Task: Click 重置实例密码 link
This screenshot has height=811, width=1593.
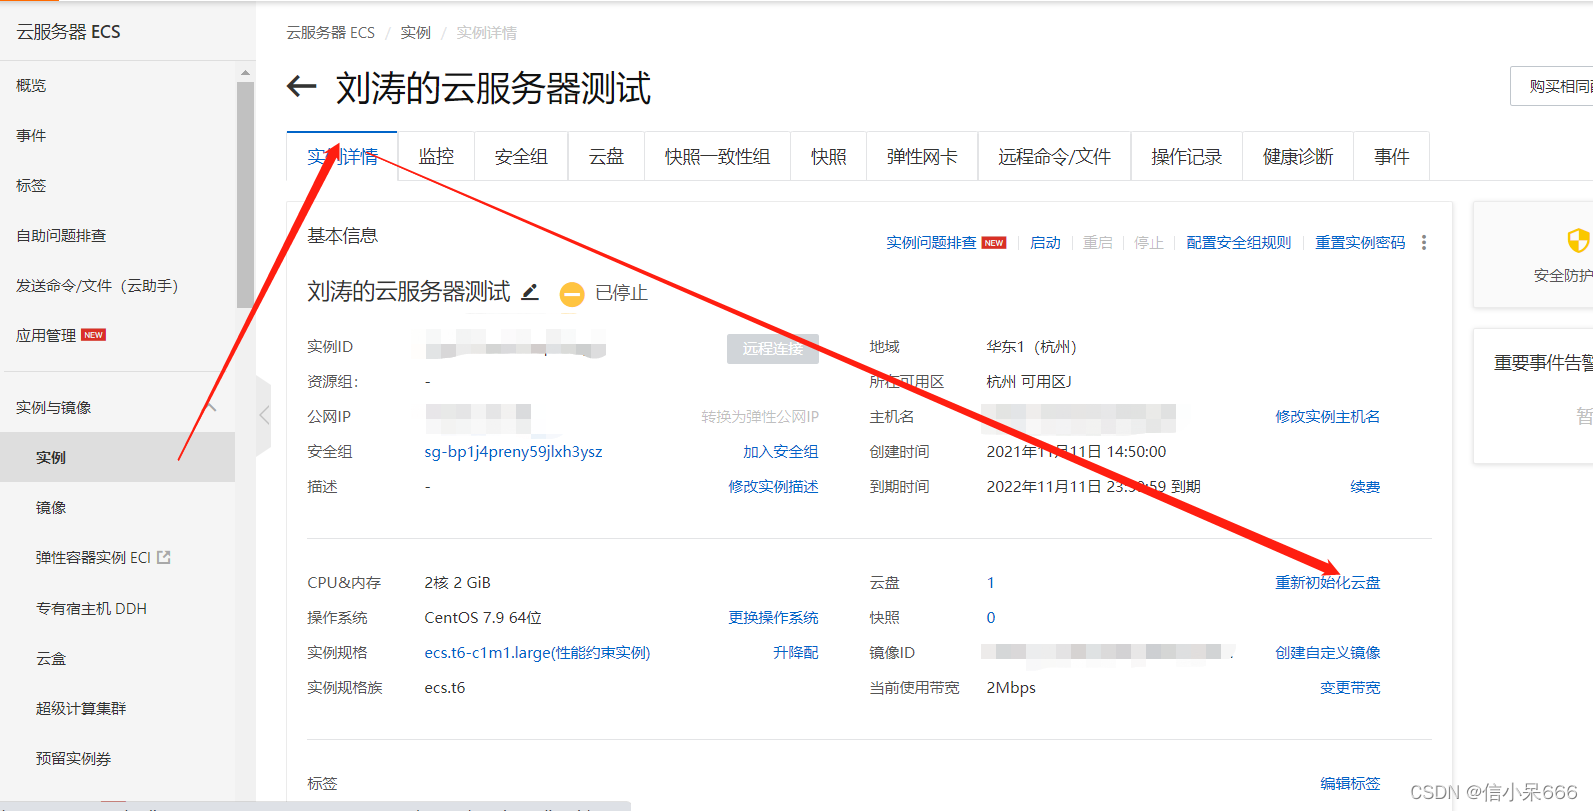Action: pos(1360,243)
